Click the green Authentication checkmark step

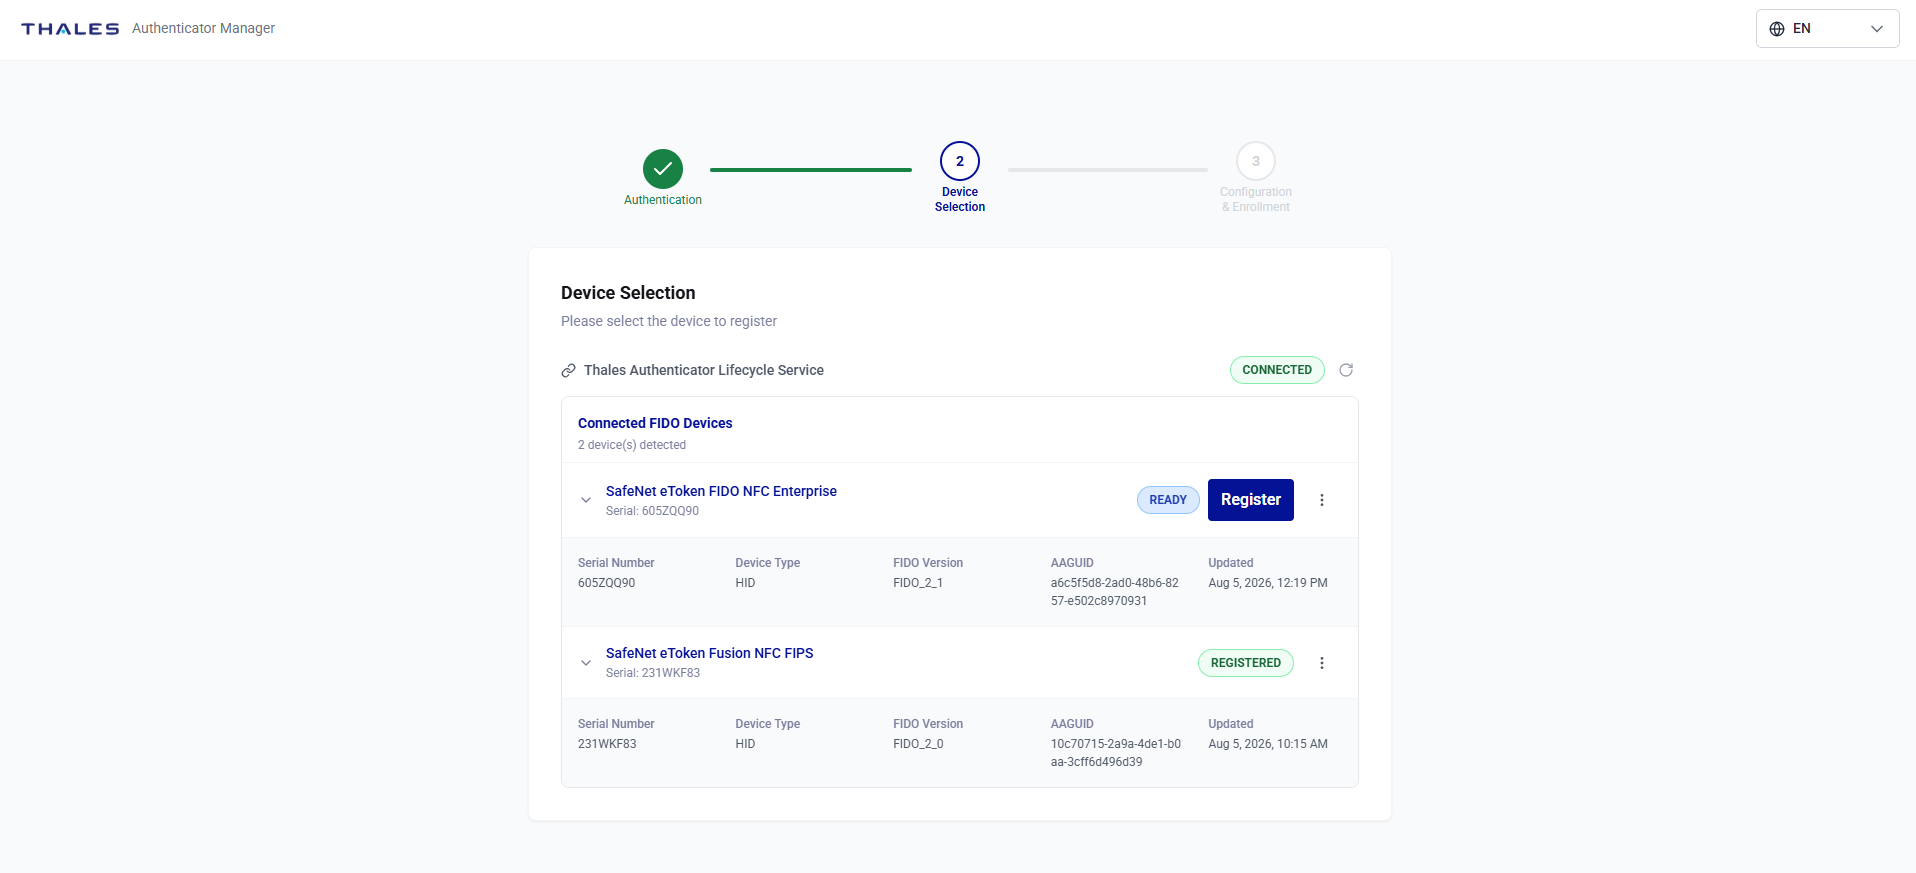point(663,169)
